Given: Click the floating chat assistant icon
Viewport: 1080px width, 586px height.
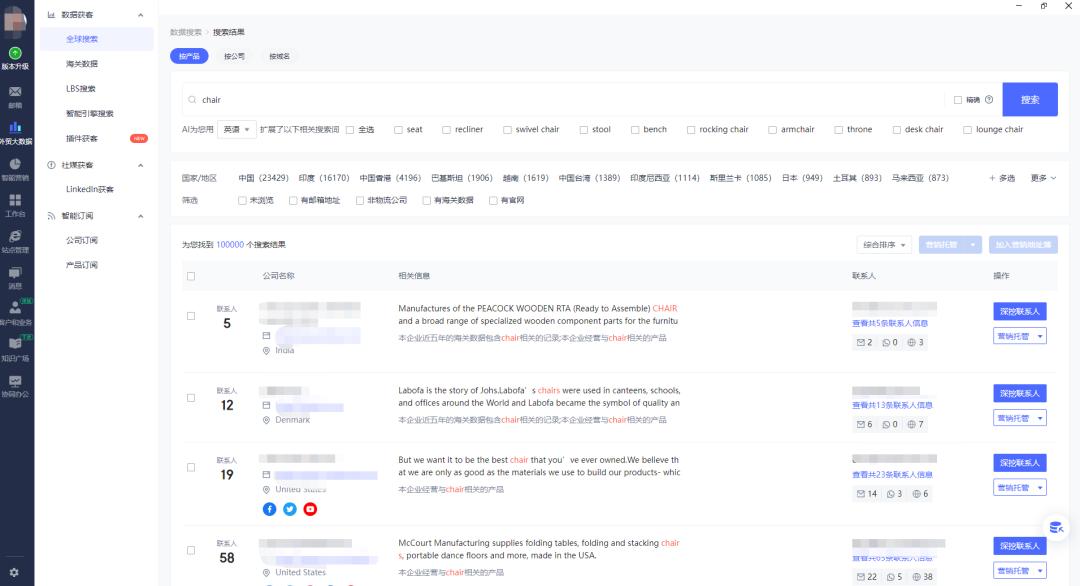Looking at the screenshot, I should (1055, 527).
